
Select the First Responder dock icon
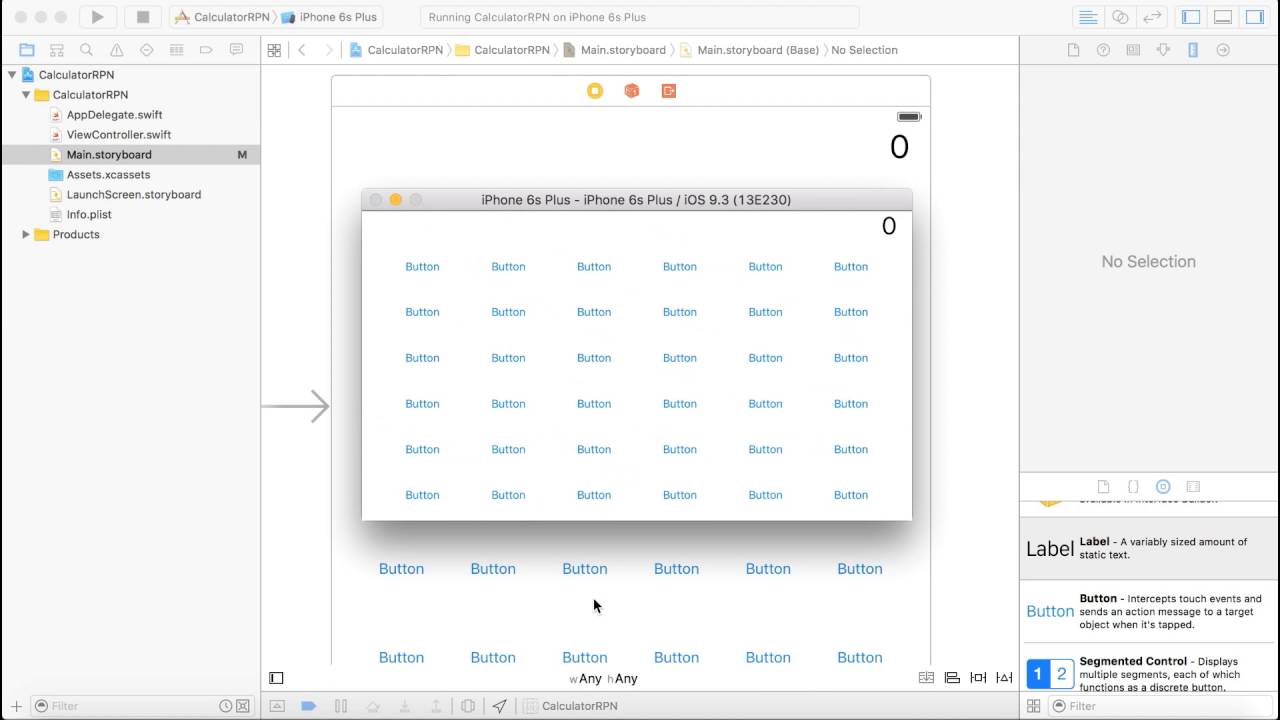click(632, 91)
